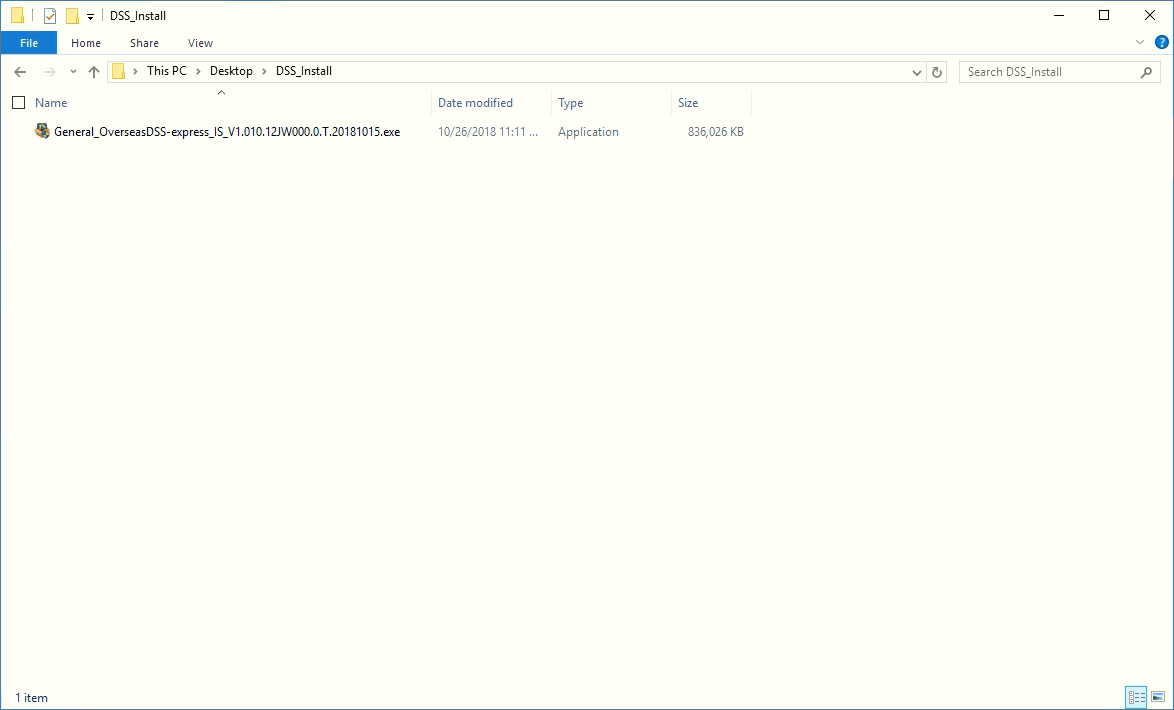Image resolution: width=1174 pixels, height=710 pixels.
Task: Open the address bar history dropdown
Action: (916, 73)
